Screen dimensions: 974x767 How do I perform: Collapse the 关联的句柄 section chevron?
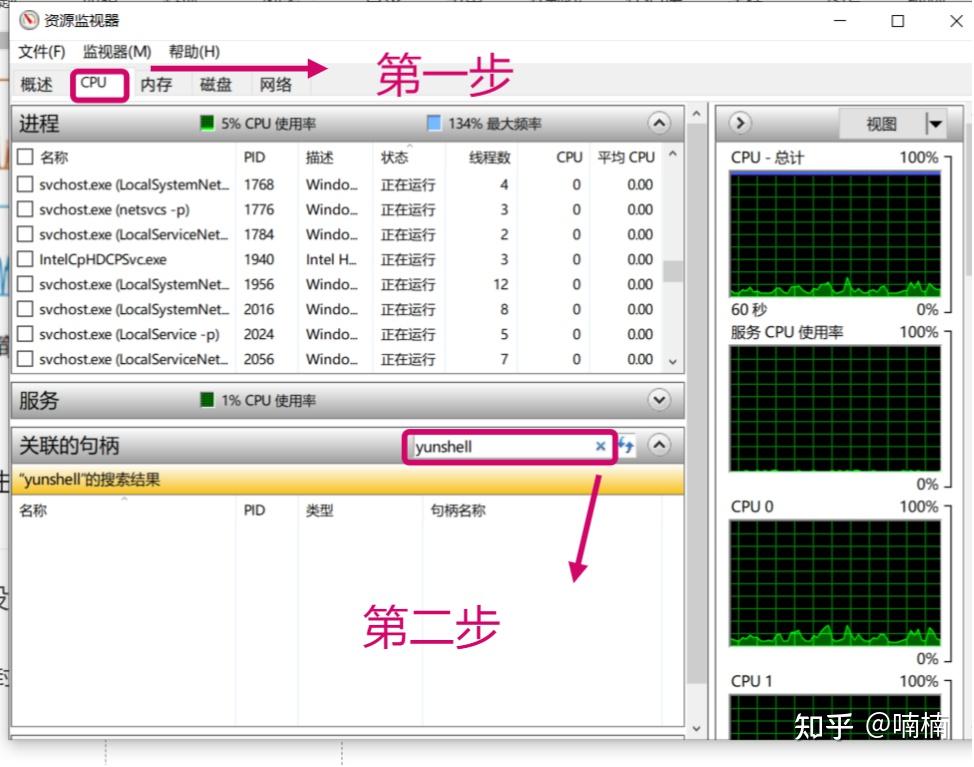coord(659,445)
